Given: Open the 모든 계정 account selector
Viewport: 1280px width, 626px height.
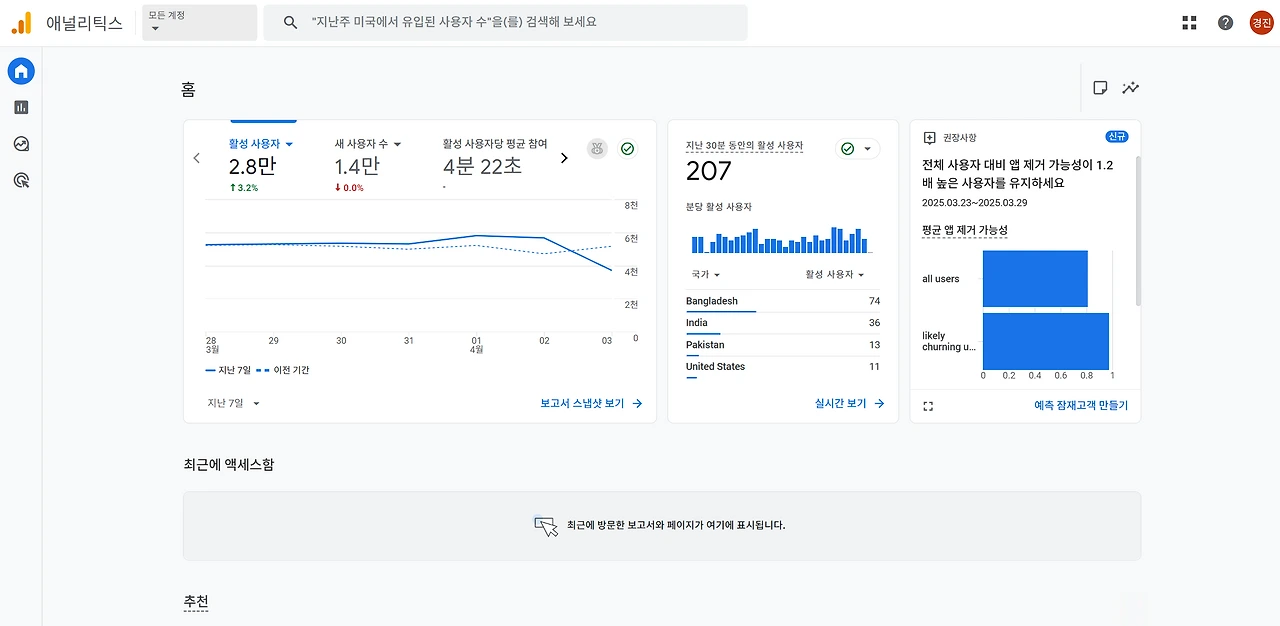Looking at the screenshot, I should 200,22.
